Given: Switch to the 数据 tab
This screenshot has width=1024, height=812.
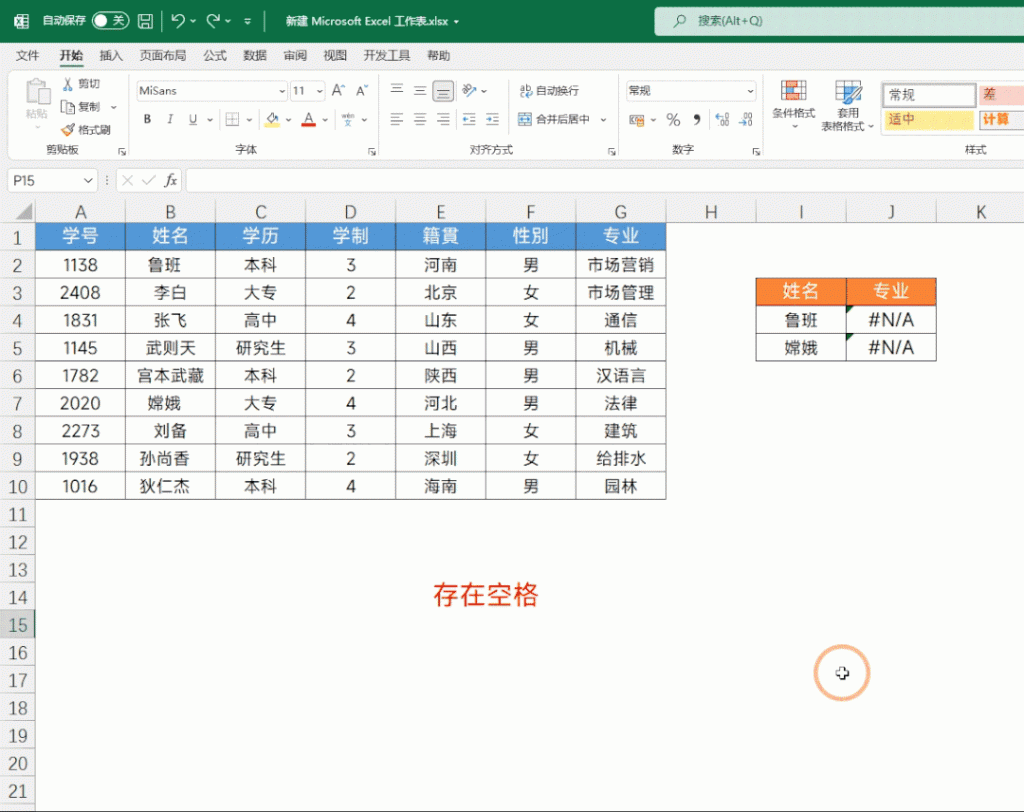Looking at the screenshot, I should click(x=255, y=56).
